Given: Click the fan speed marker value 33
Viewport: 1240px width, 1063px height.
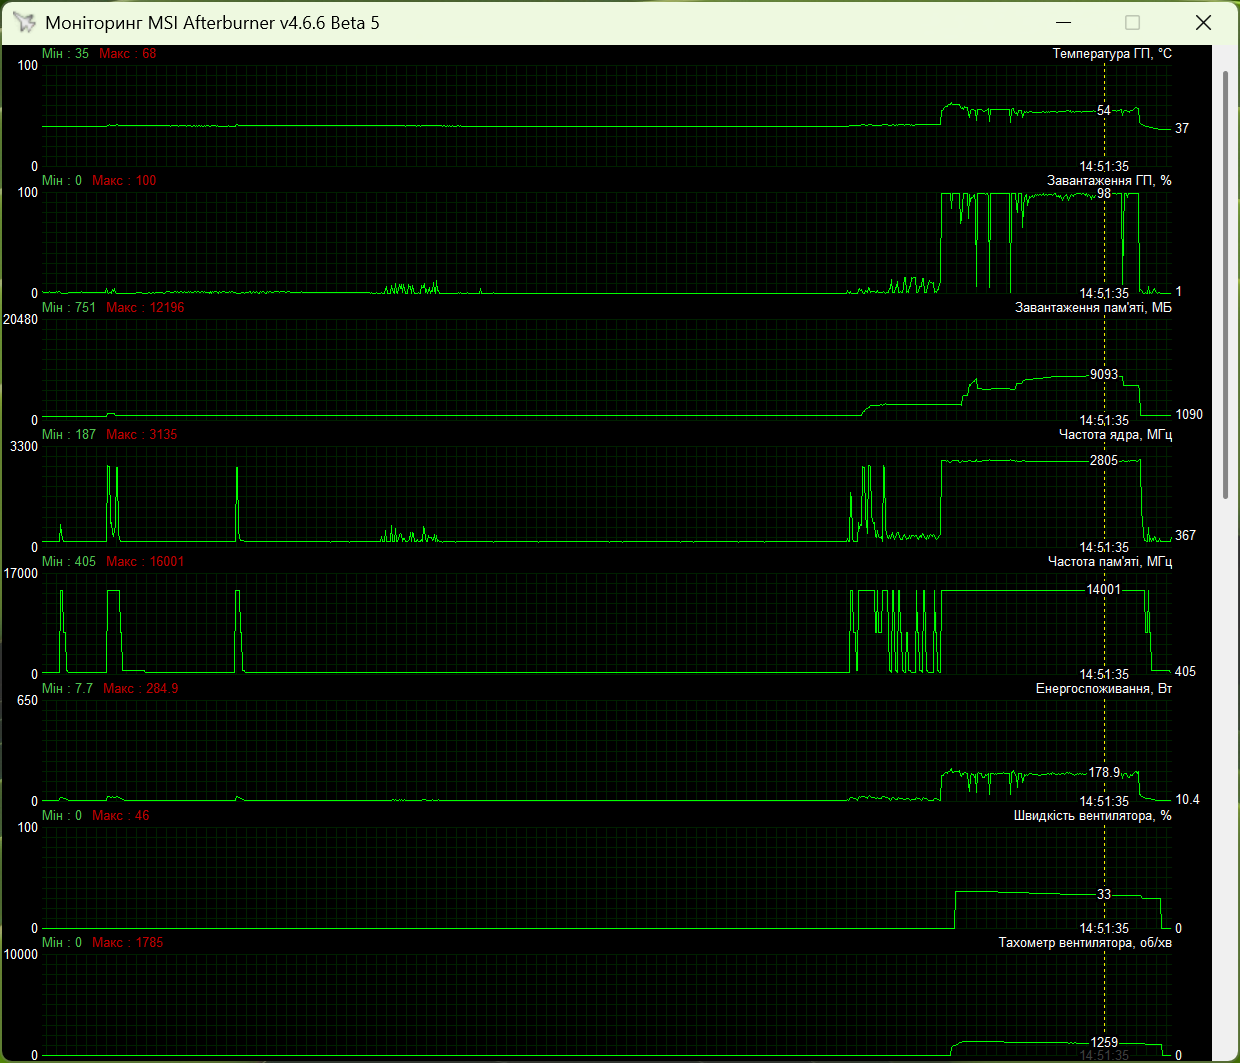Looking at the screenshot, I should click(1104, 895).
